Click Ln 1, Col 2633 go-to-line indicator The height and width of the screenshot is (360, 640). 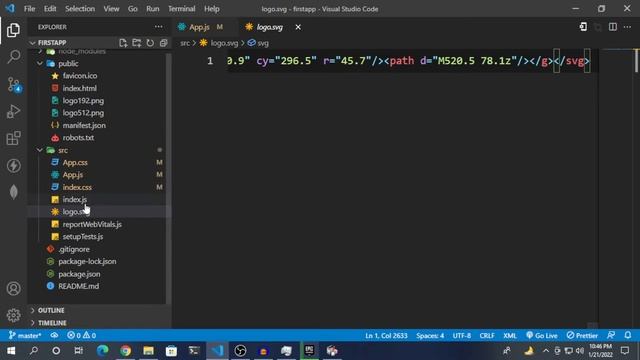coord(386,336)
